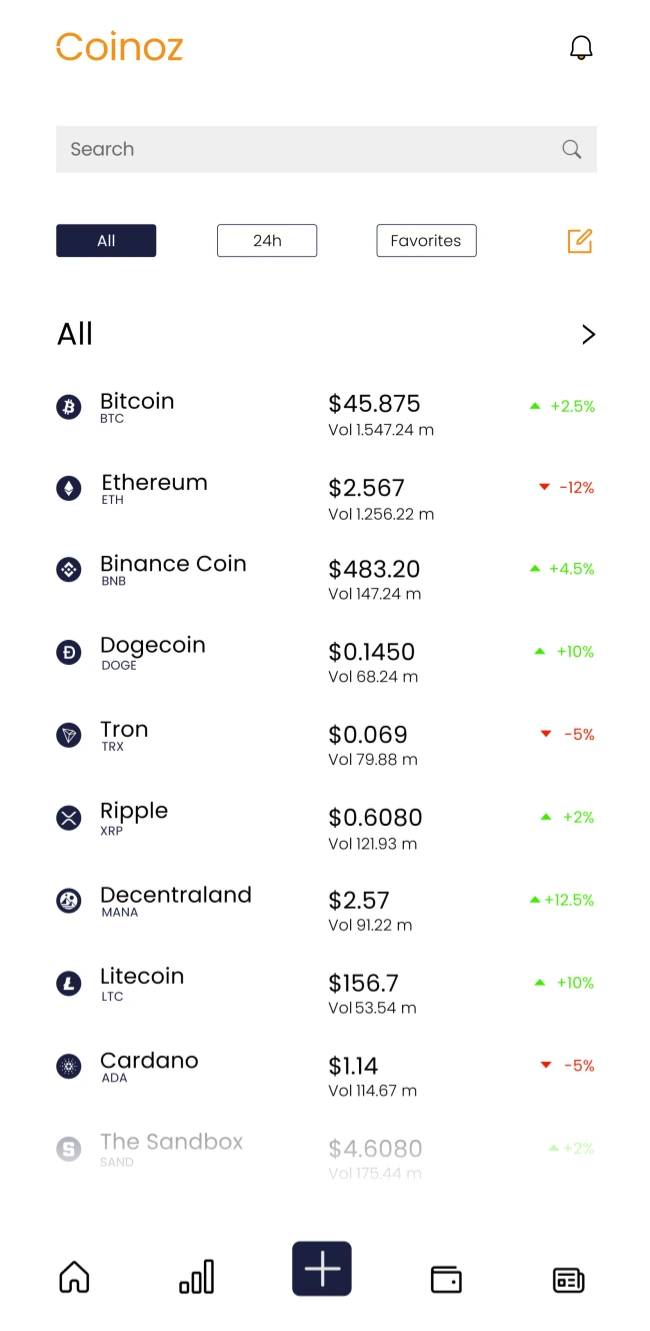This screenshot has height=1331, width=650.
Task: Tap the Bitcoin coin logo
Action: (x=68, y=406)
